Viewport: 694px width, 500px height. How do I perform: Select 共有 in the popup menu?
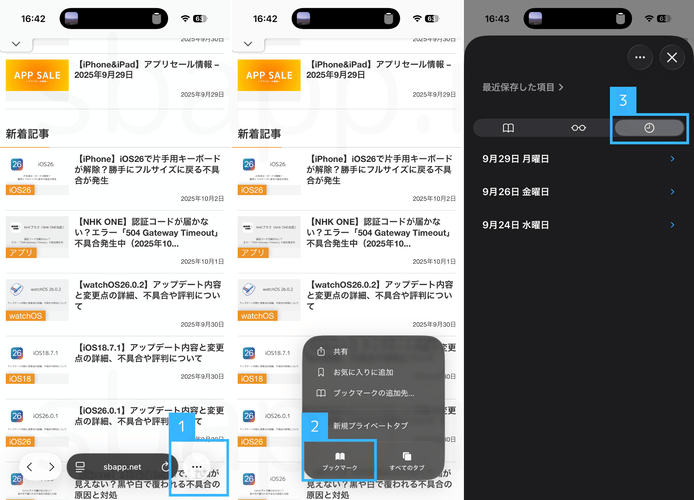[x=340, y=352]
